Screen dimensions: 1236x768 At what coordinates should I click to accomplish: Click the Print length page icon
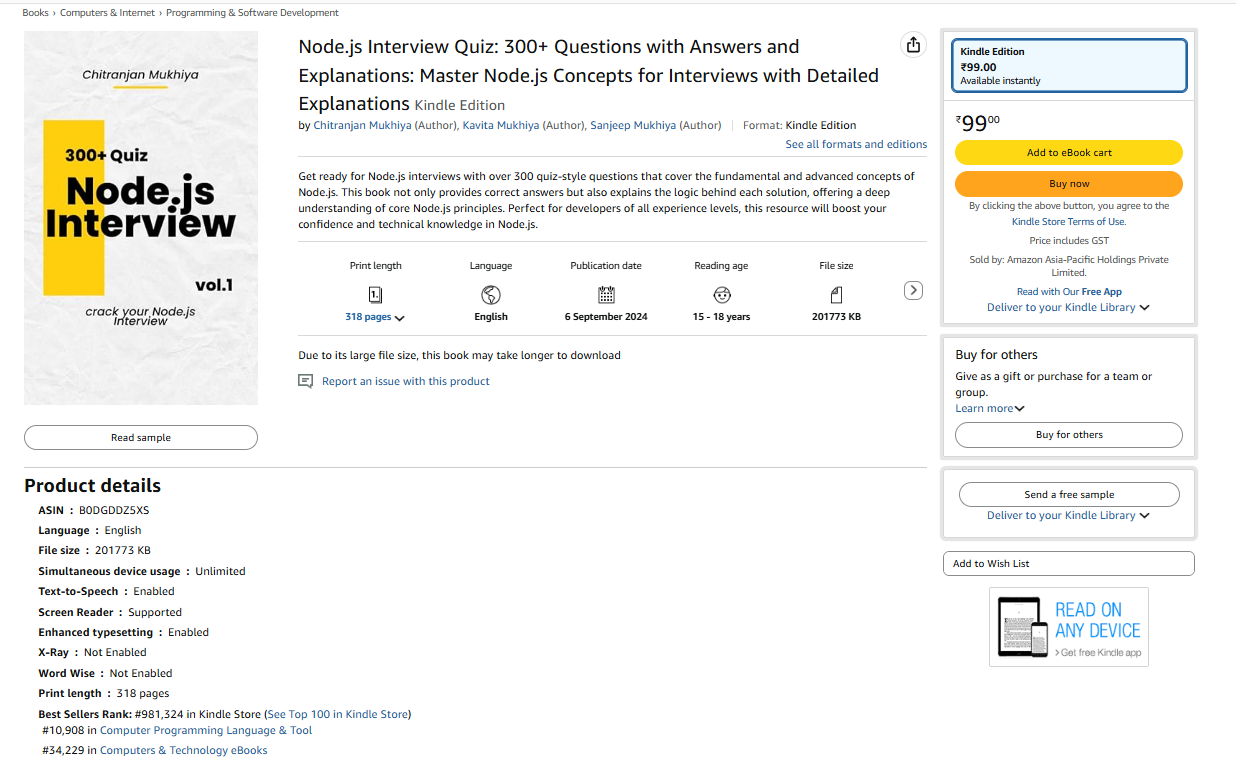click(x=375, y=294)
